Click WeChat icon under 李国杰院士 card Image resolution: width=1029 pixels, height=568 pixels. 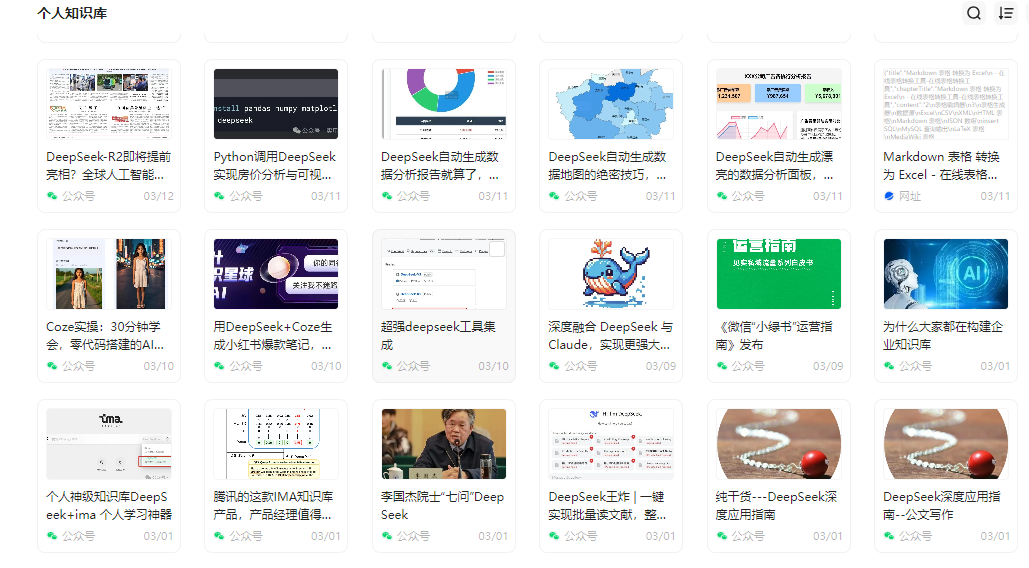click(387, 535)
